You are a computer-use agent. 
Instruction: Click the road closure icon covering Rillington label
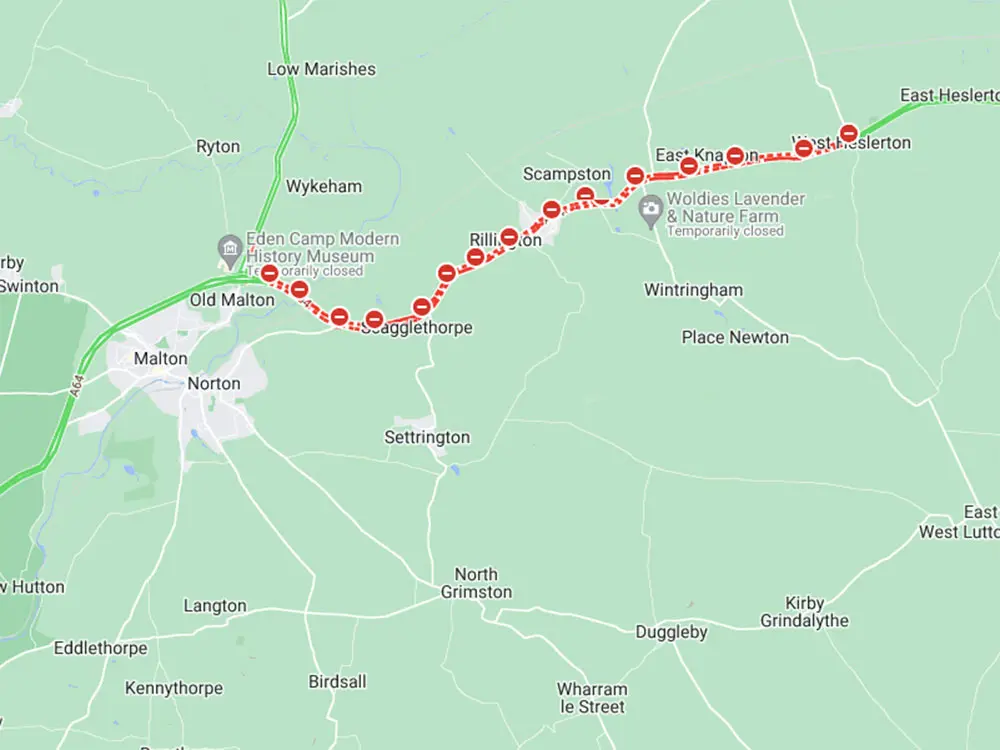click(x=509, y=237)
